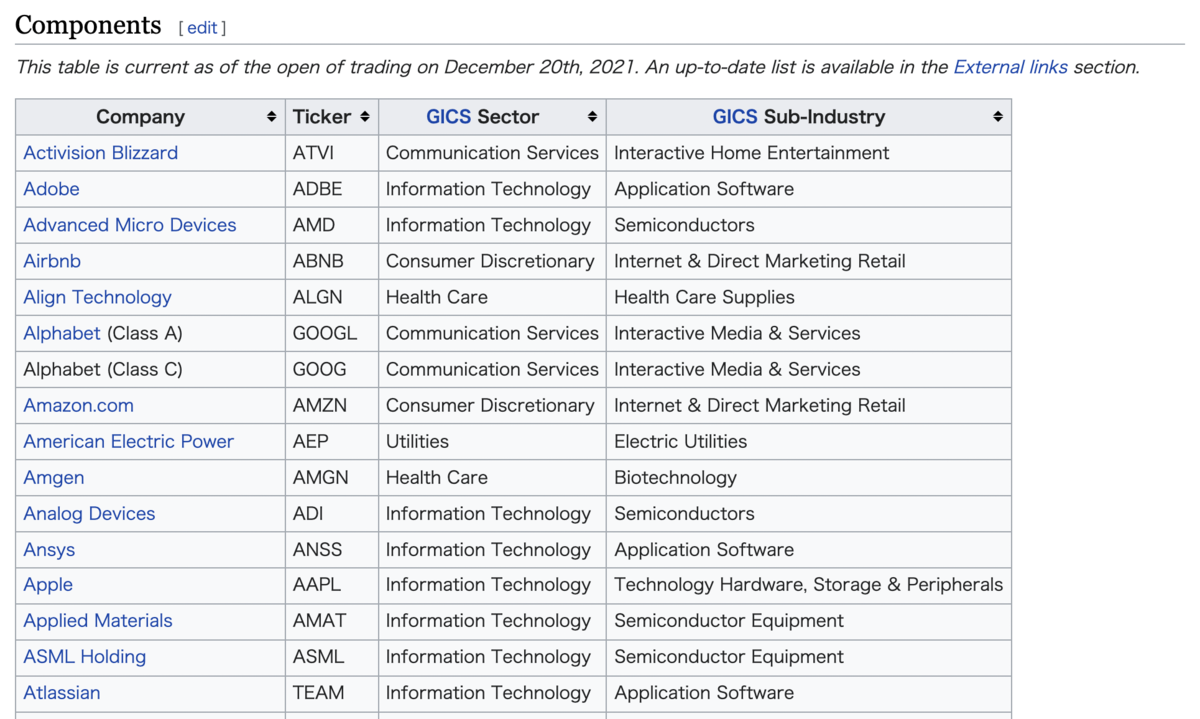The width and height of the screenshot is (1200, 719).
Task: Select ticker AMZN cell
Action: (x=332, y=405)
